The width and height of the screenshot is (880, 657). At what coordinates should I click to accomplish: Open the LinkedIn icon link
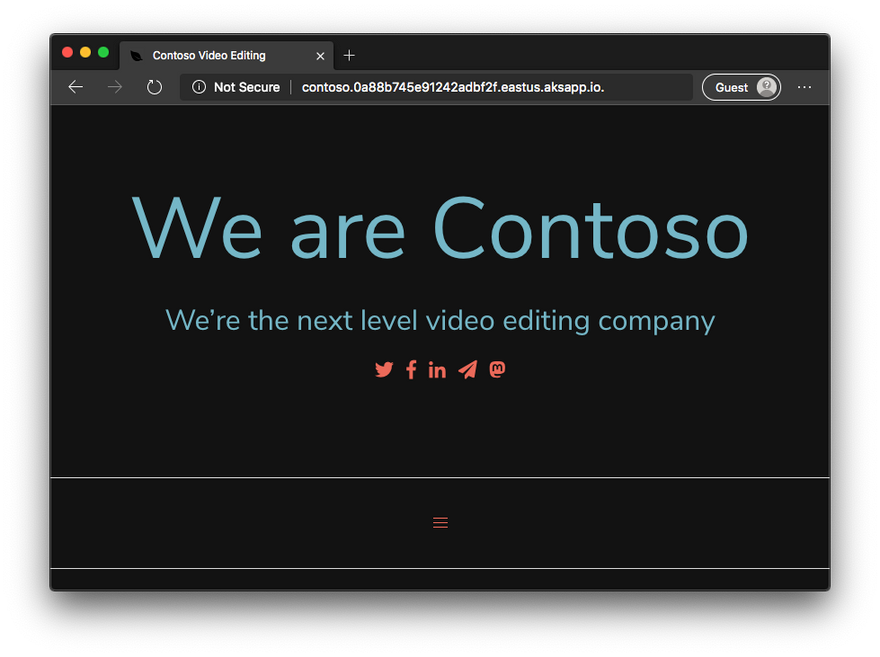(x=437, y=370)
